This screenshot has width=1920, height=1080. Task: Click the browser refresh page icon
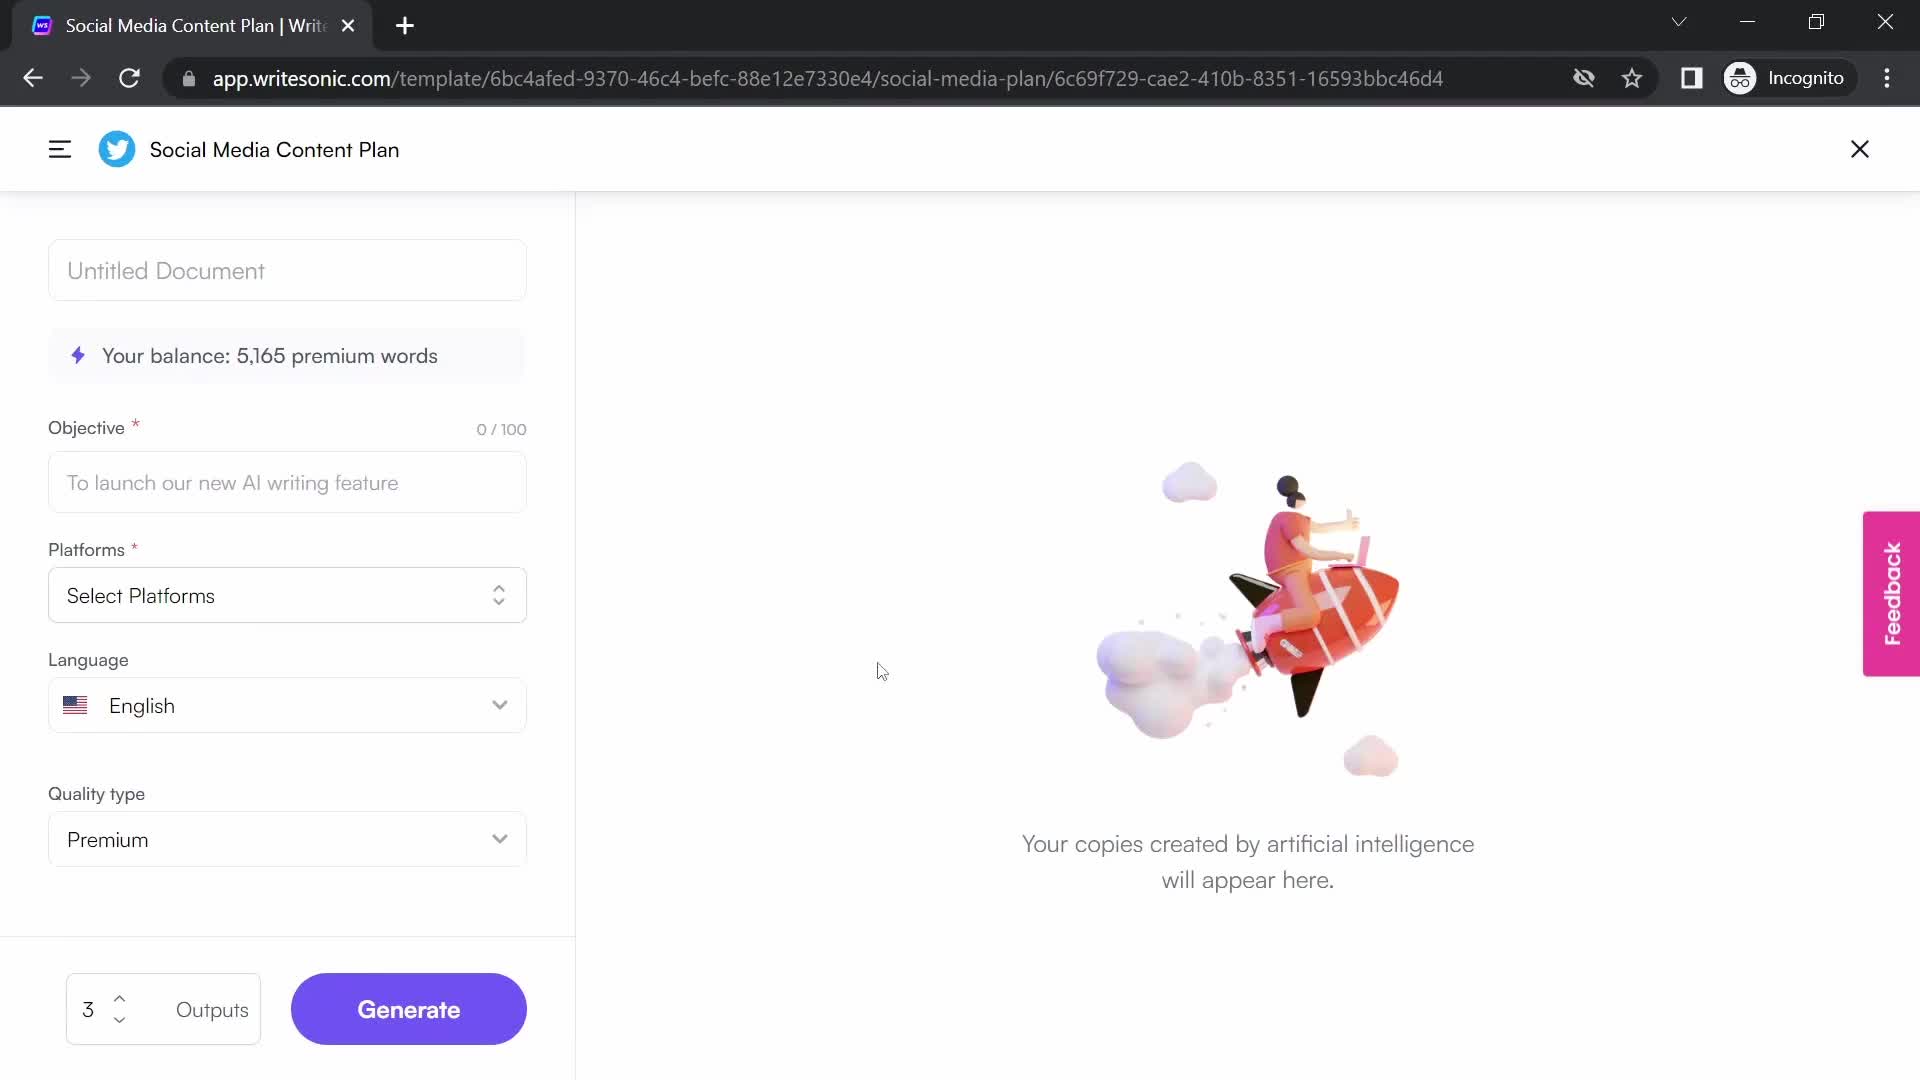[129, 79]
